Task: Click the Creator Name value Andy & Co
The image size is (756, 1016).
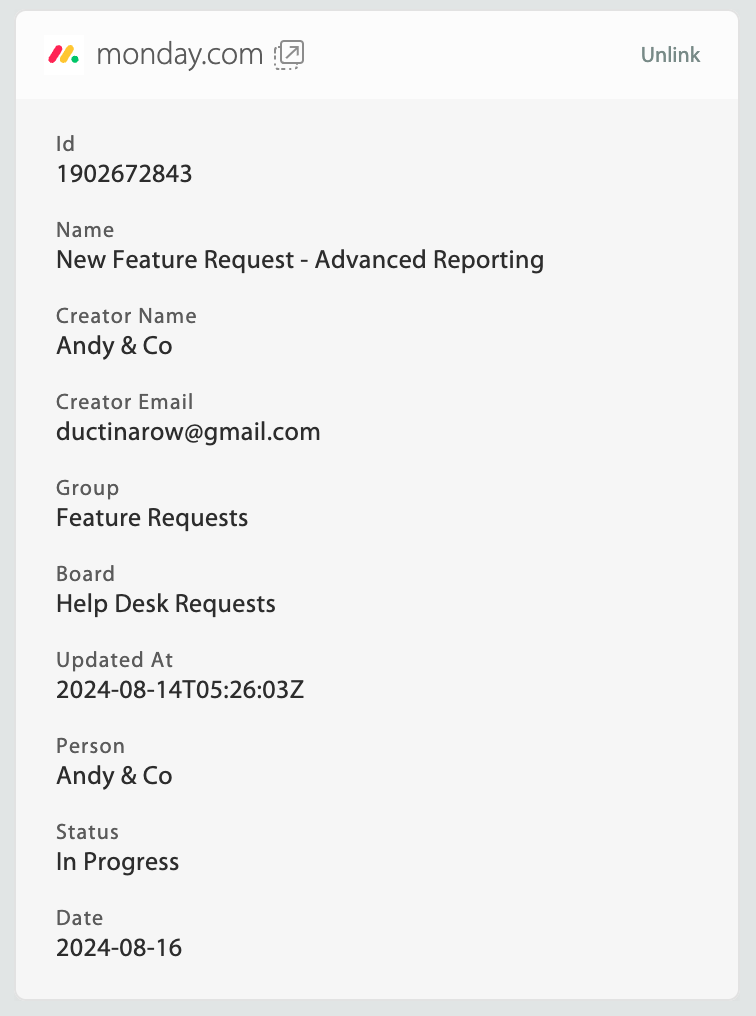Action: point(115,346)
